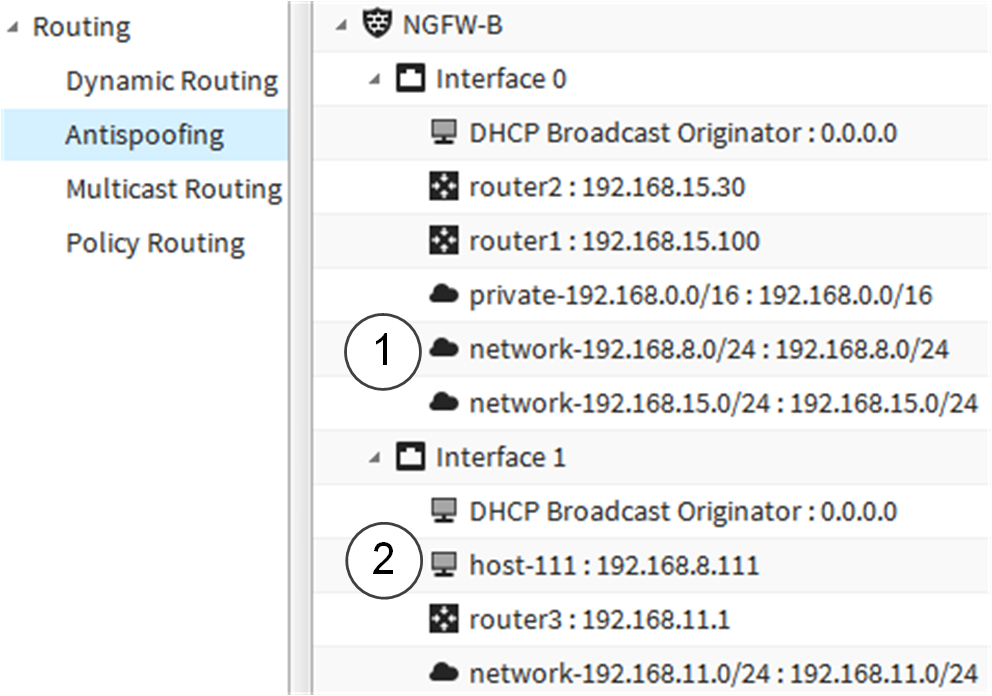Select the Antispoofing item
The image size is (992, 696).
coord(144,135)
